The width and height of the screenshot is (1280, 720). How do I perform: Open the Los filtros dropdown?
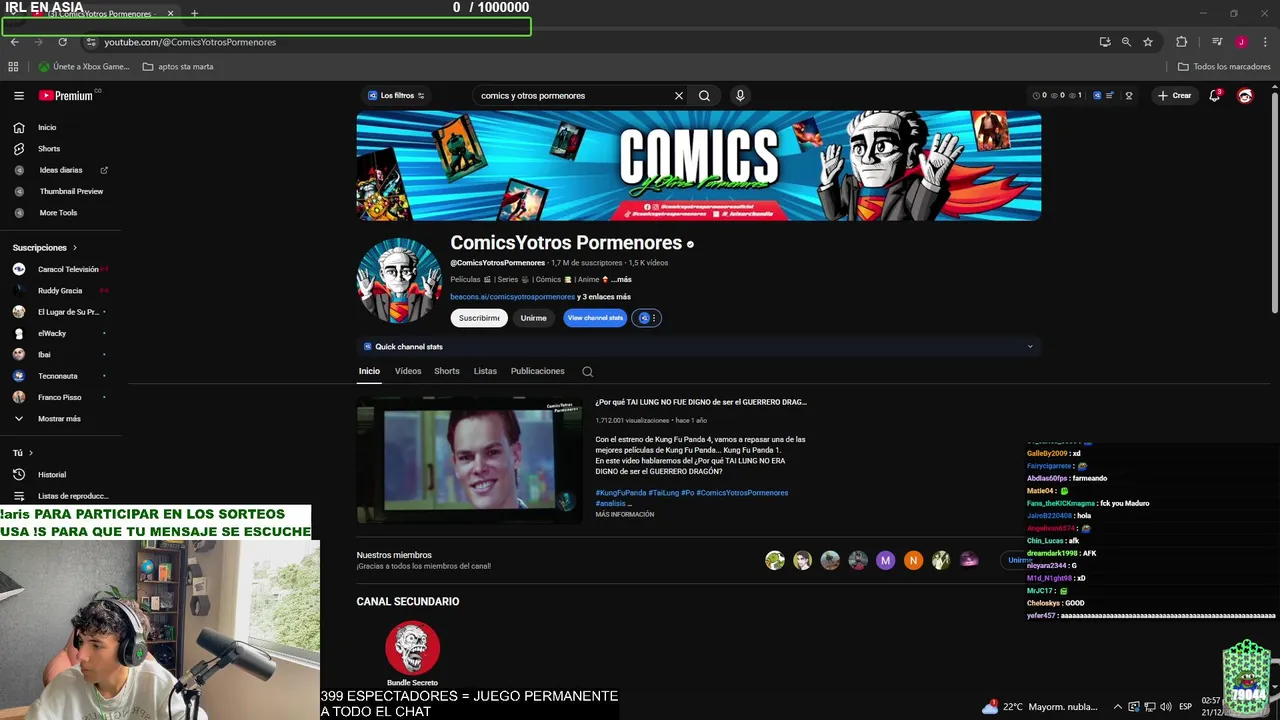click(396, 96)
